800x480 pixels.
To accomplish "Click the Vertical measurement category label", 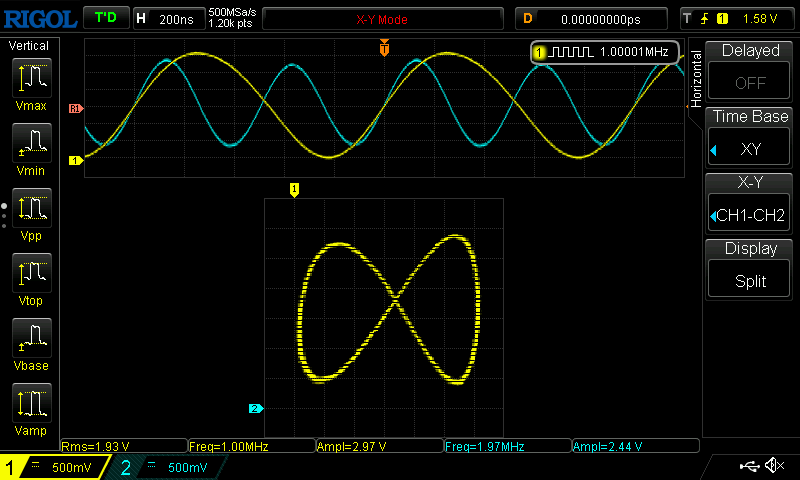I will point(29,46).
